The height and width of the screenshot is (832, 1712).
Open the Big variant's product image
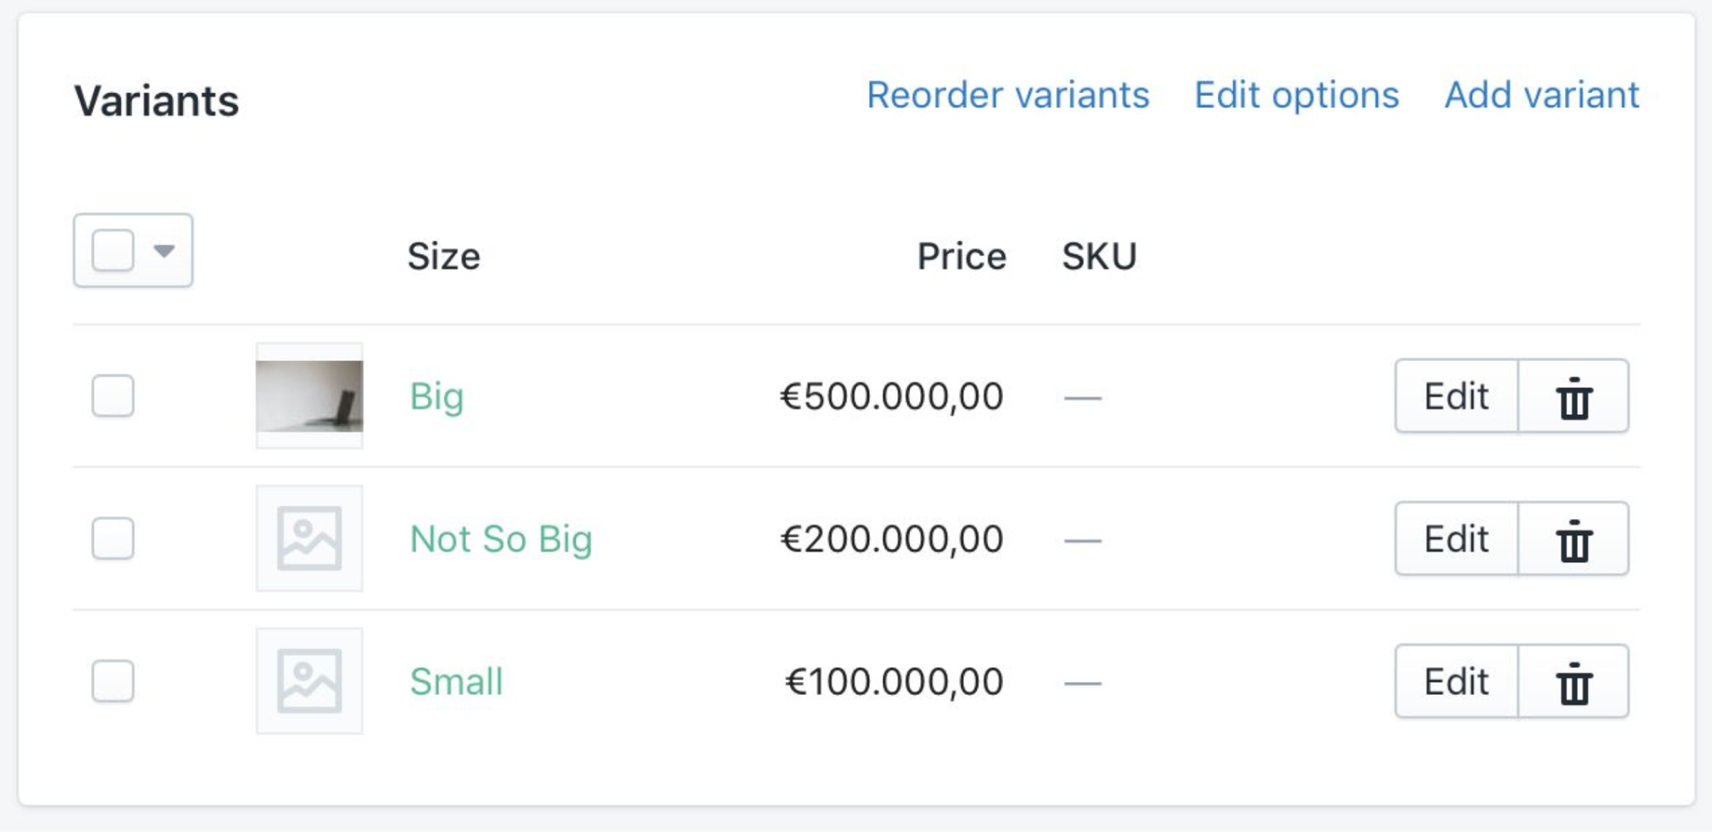pyautogui.click(x=309, y=394)
